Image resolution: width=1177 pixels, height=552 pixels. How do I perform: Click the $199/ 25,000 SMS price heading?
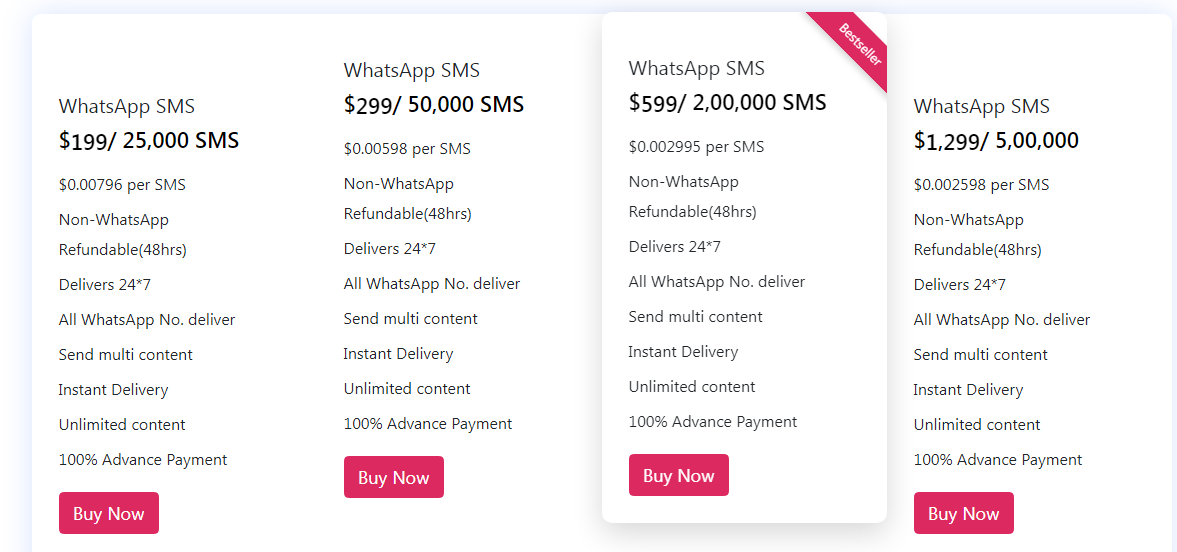coord(149,140)
